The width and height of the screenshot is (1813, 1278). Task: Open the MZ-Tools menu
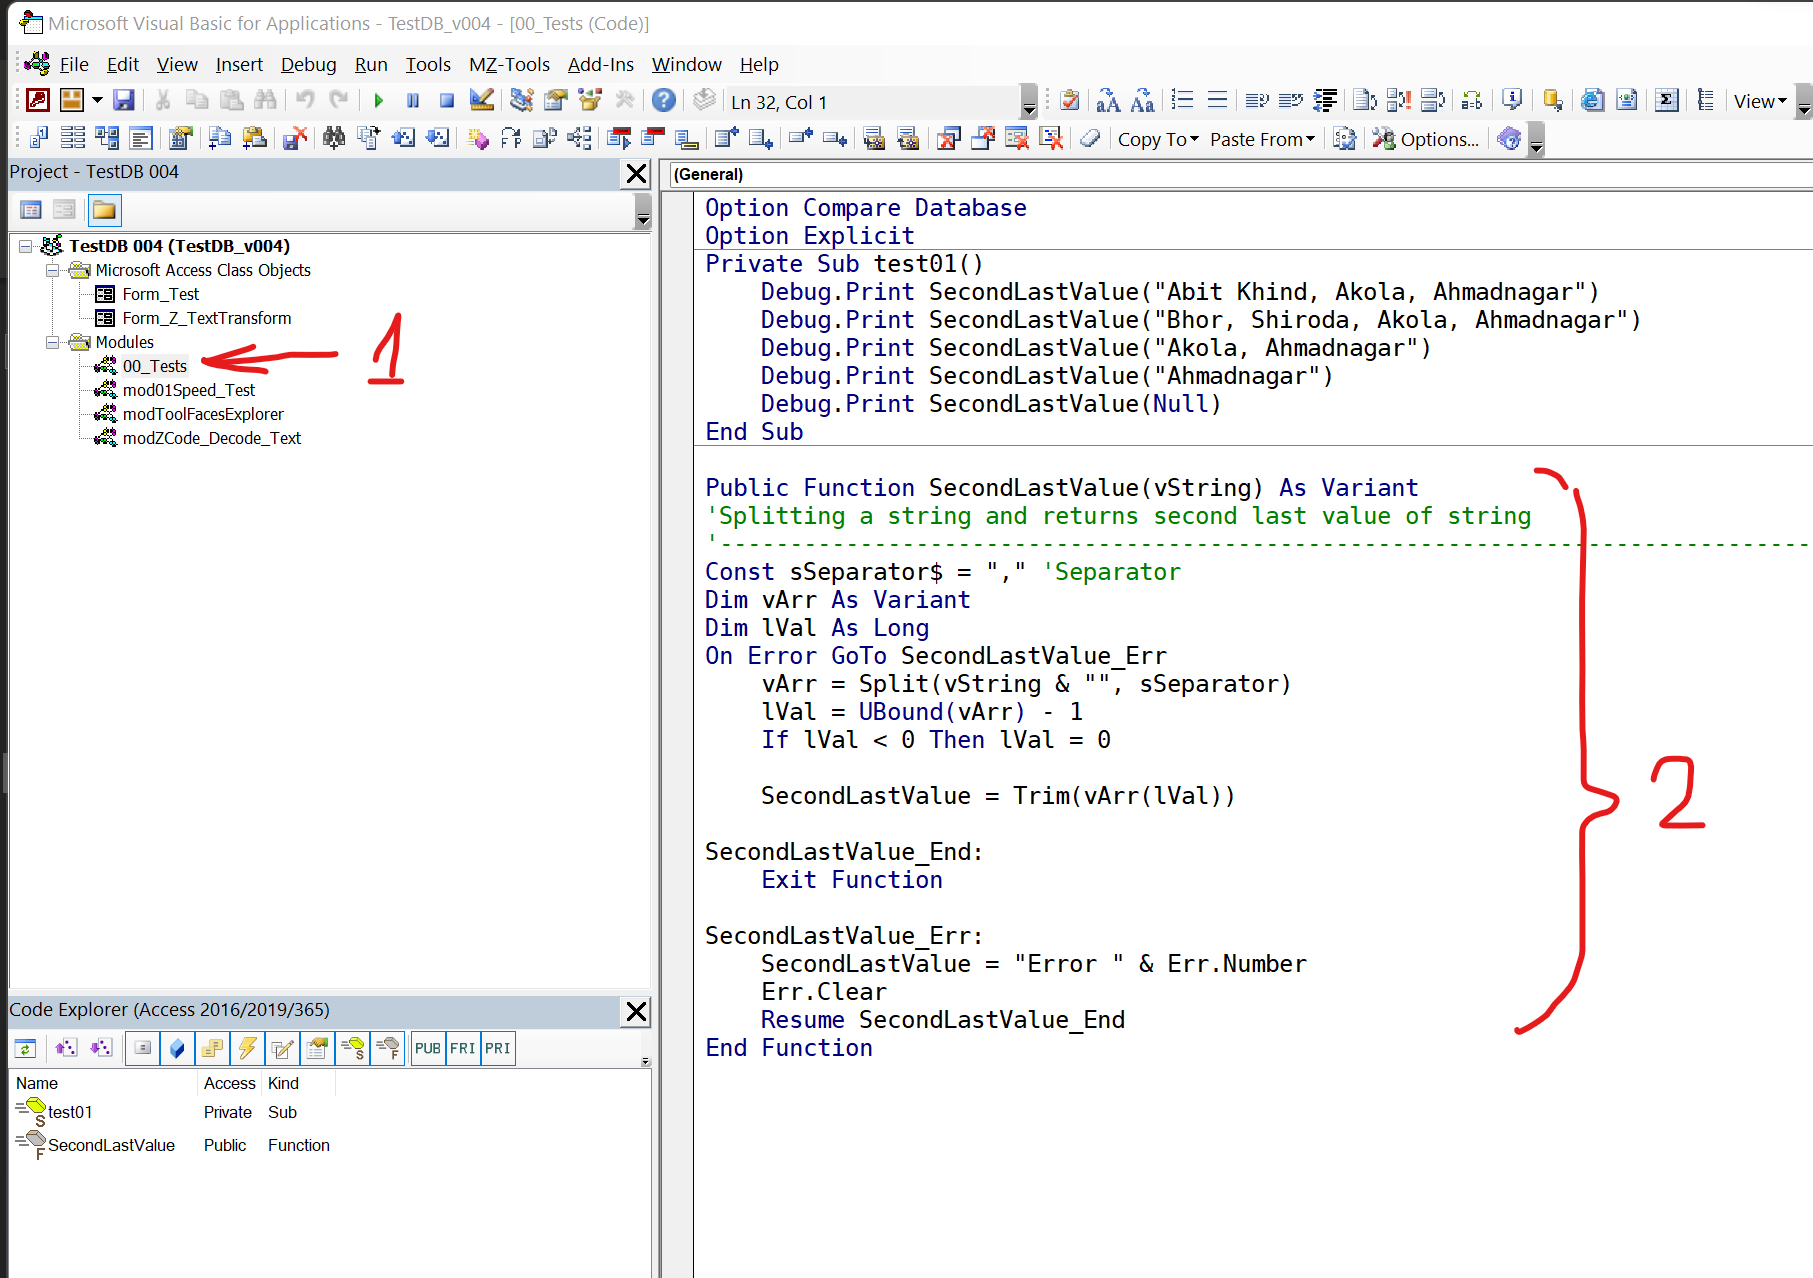click(x=509, y=65)
